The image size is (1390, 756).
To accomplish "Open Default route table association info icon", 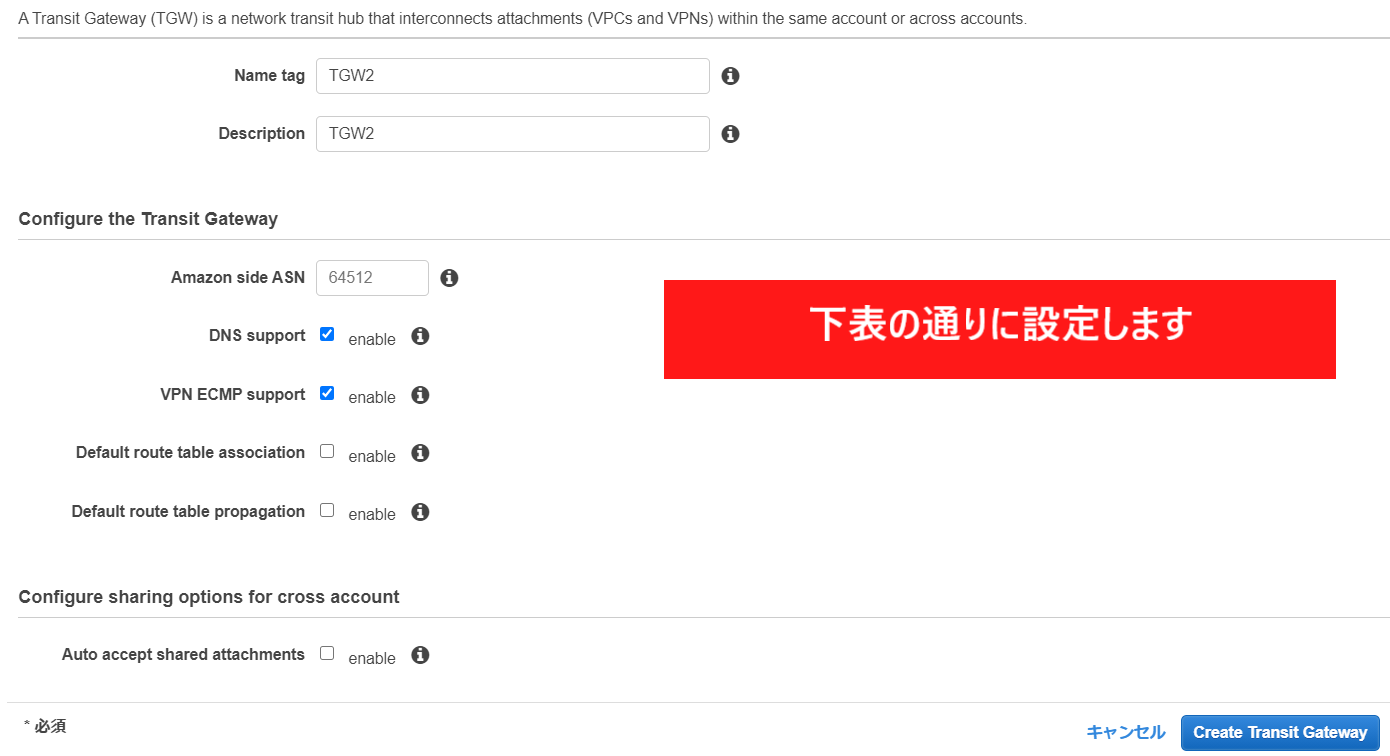I will click(x=420, y=453).
